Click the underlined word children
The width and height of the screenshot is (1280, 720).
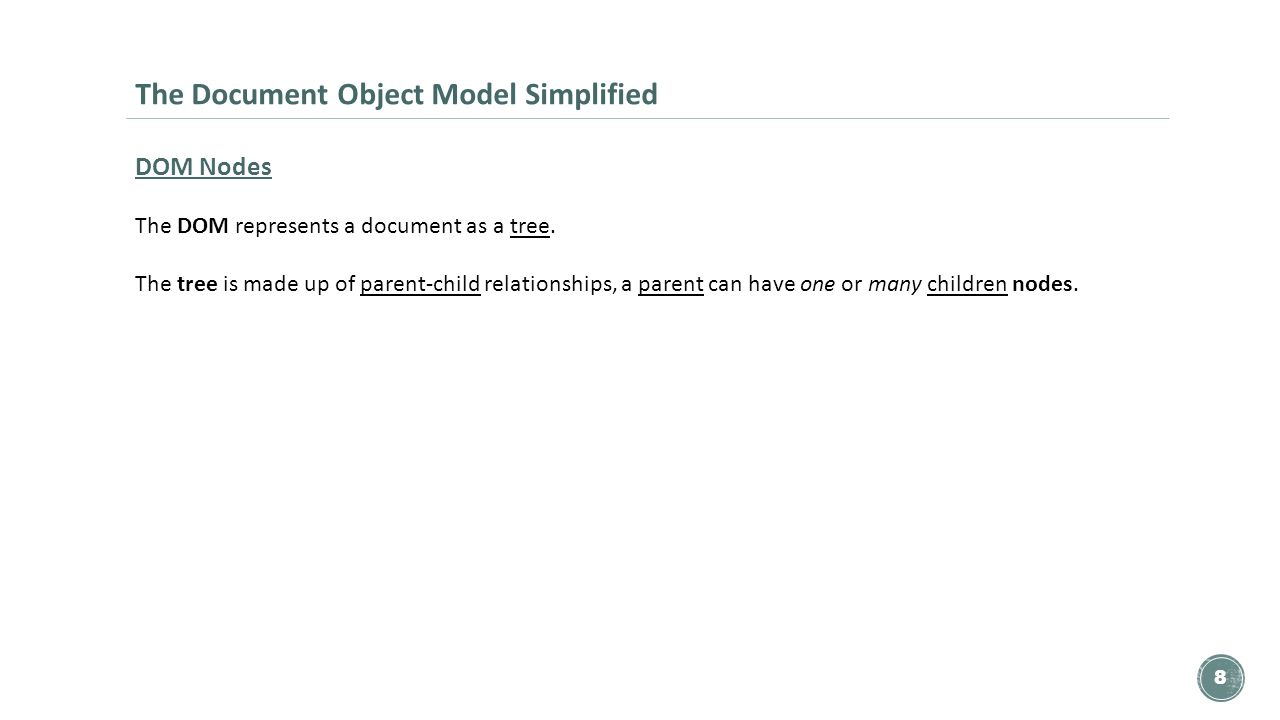(967, 284)
